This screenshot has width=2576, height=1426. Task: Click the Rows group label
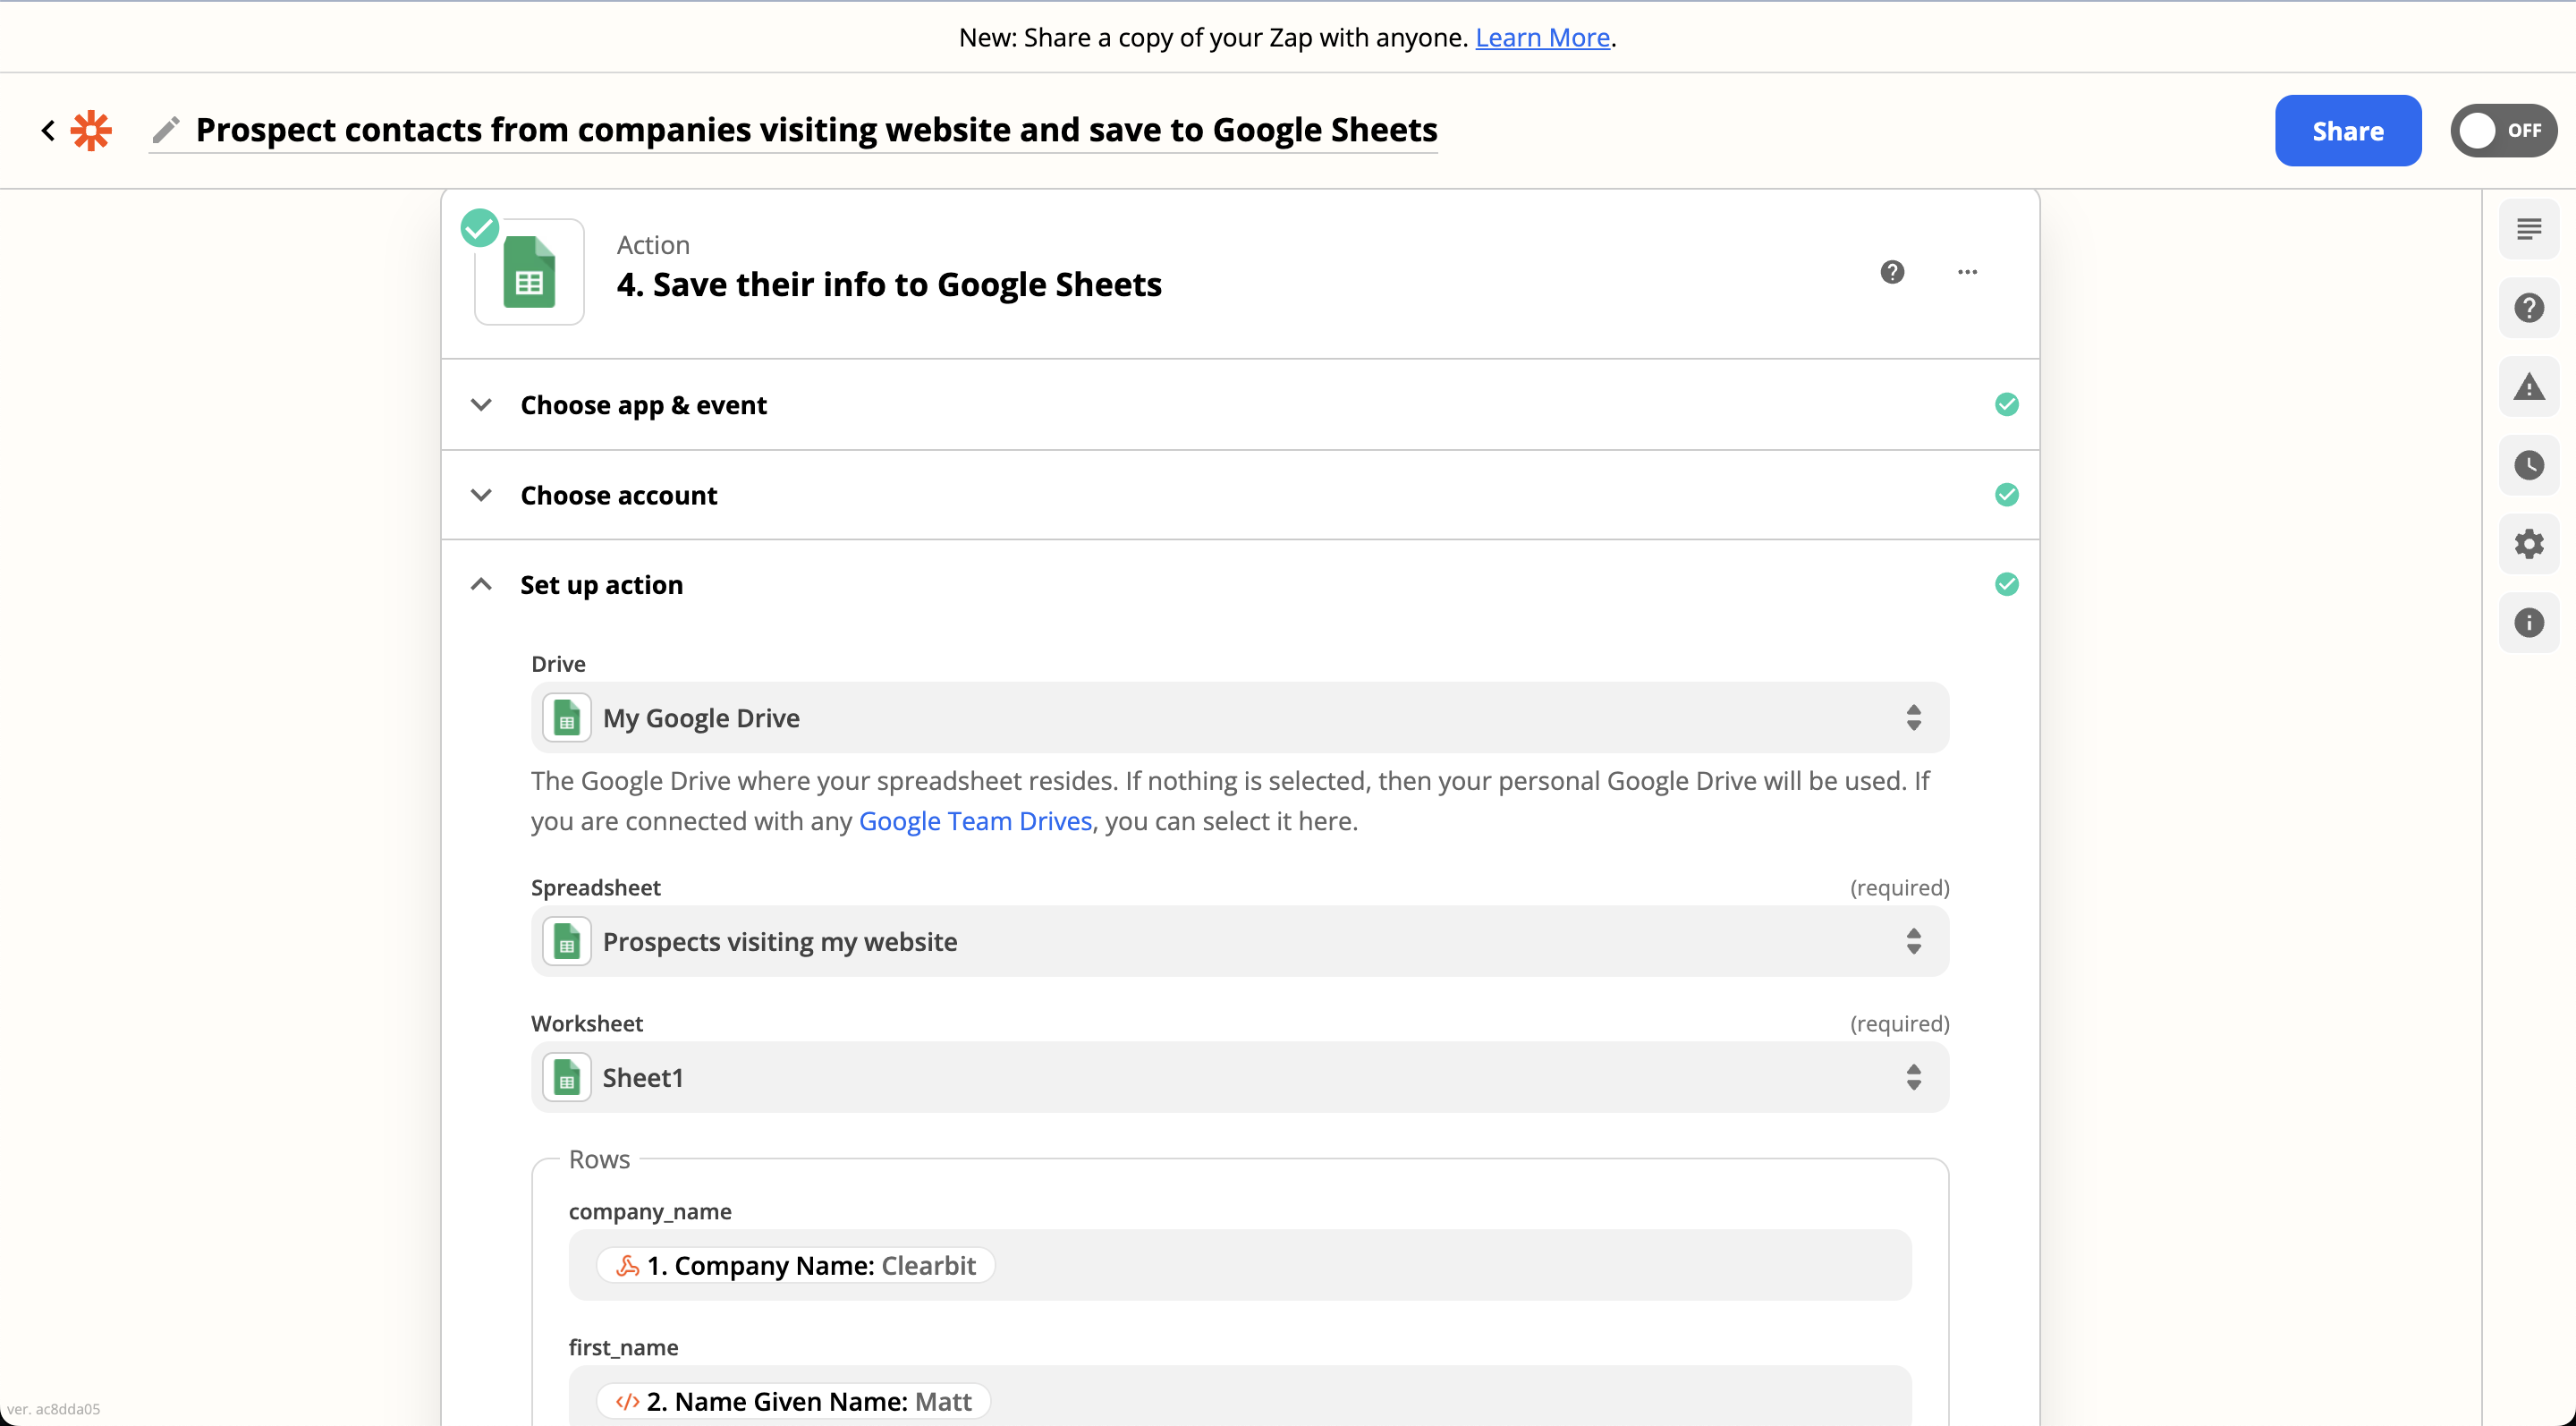pyautogui.click(x=599, y=1160)
